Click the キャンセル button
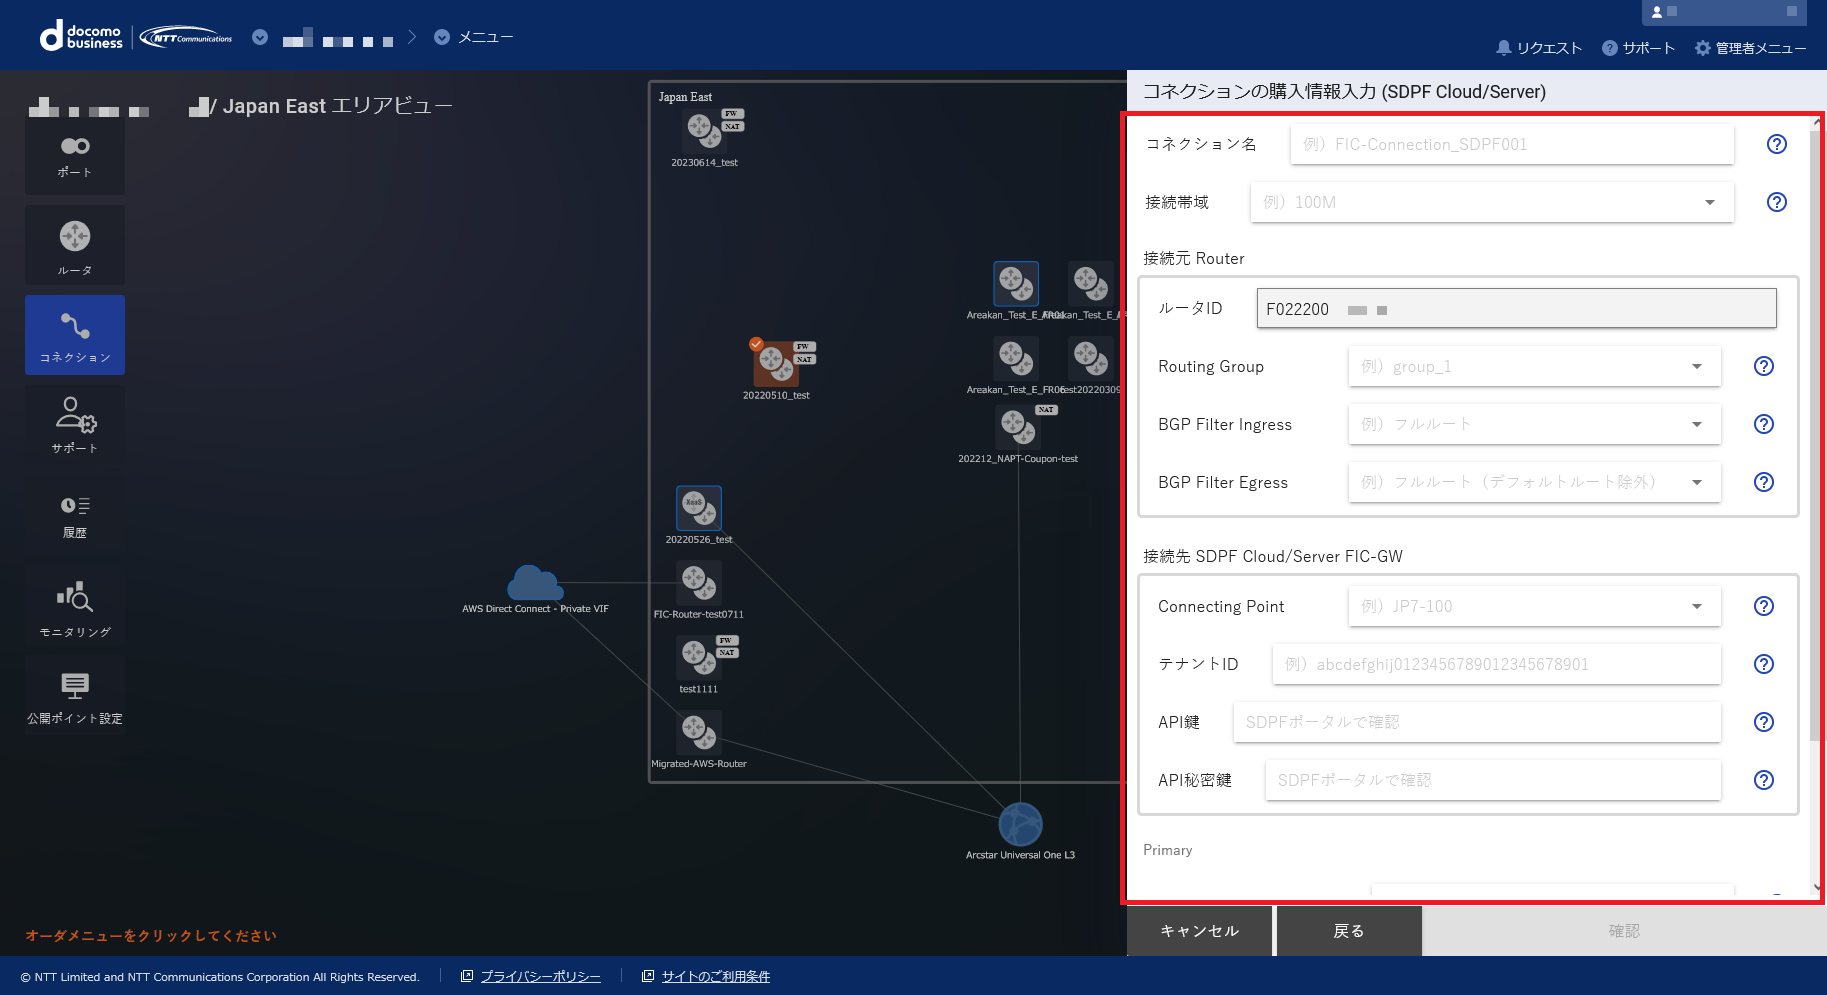 pyautogui.click(x=1199, y=931)
